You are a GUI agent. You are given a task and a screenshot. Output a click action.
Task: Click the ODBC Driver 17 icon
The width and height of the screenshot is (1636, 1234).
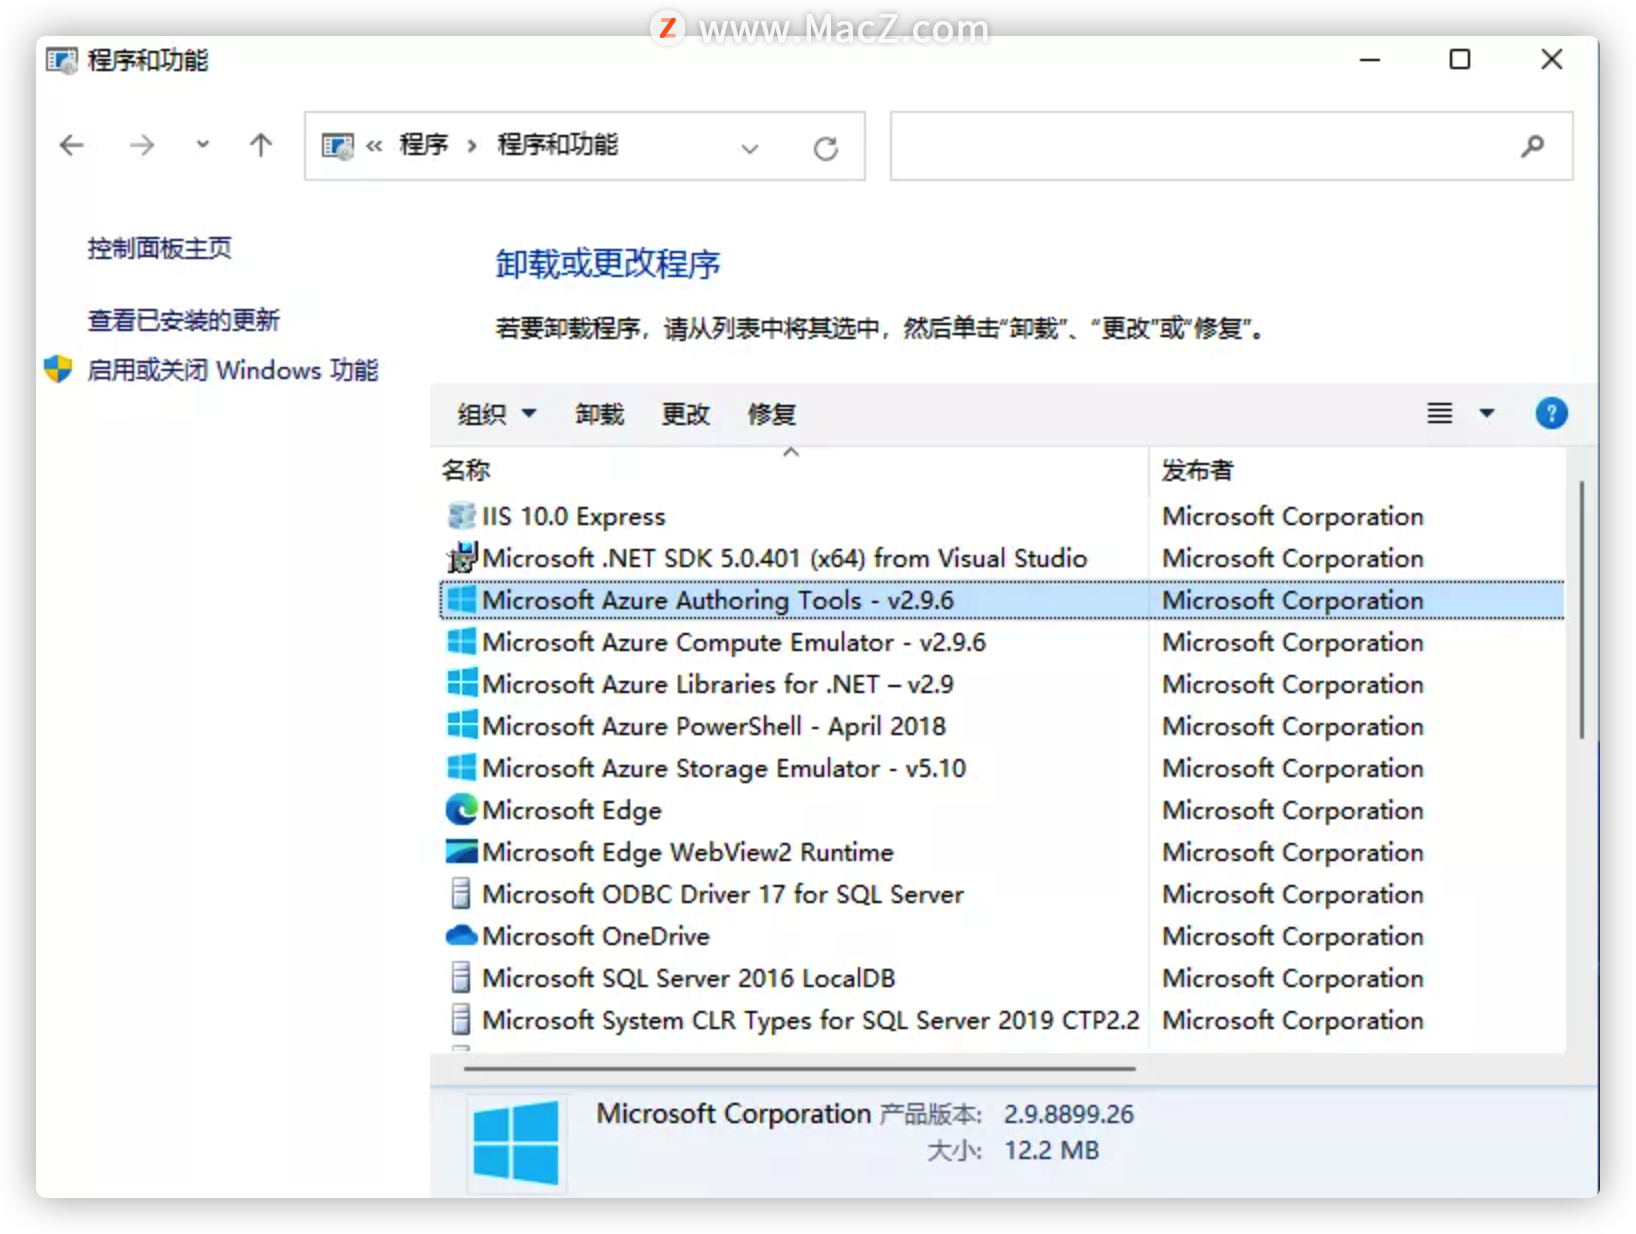point(461,894)
